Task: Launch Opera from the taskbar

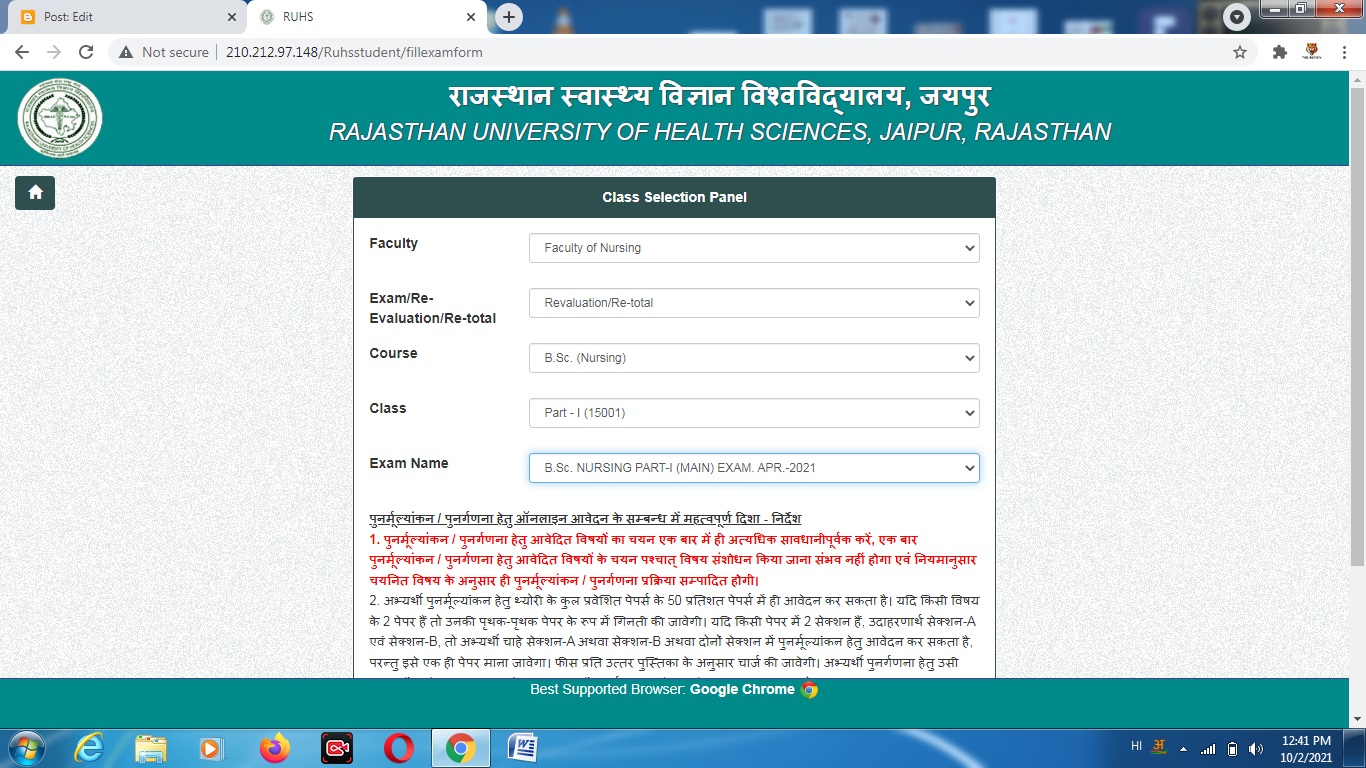Action: [399, 748]
